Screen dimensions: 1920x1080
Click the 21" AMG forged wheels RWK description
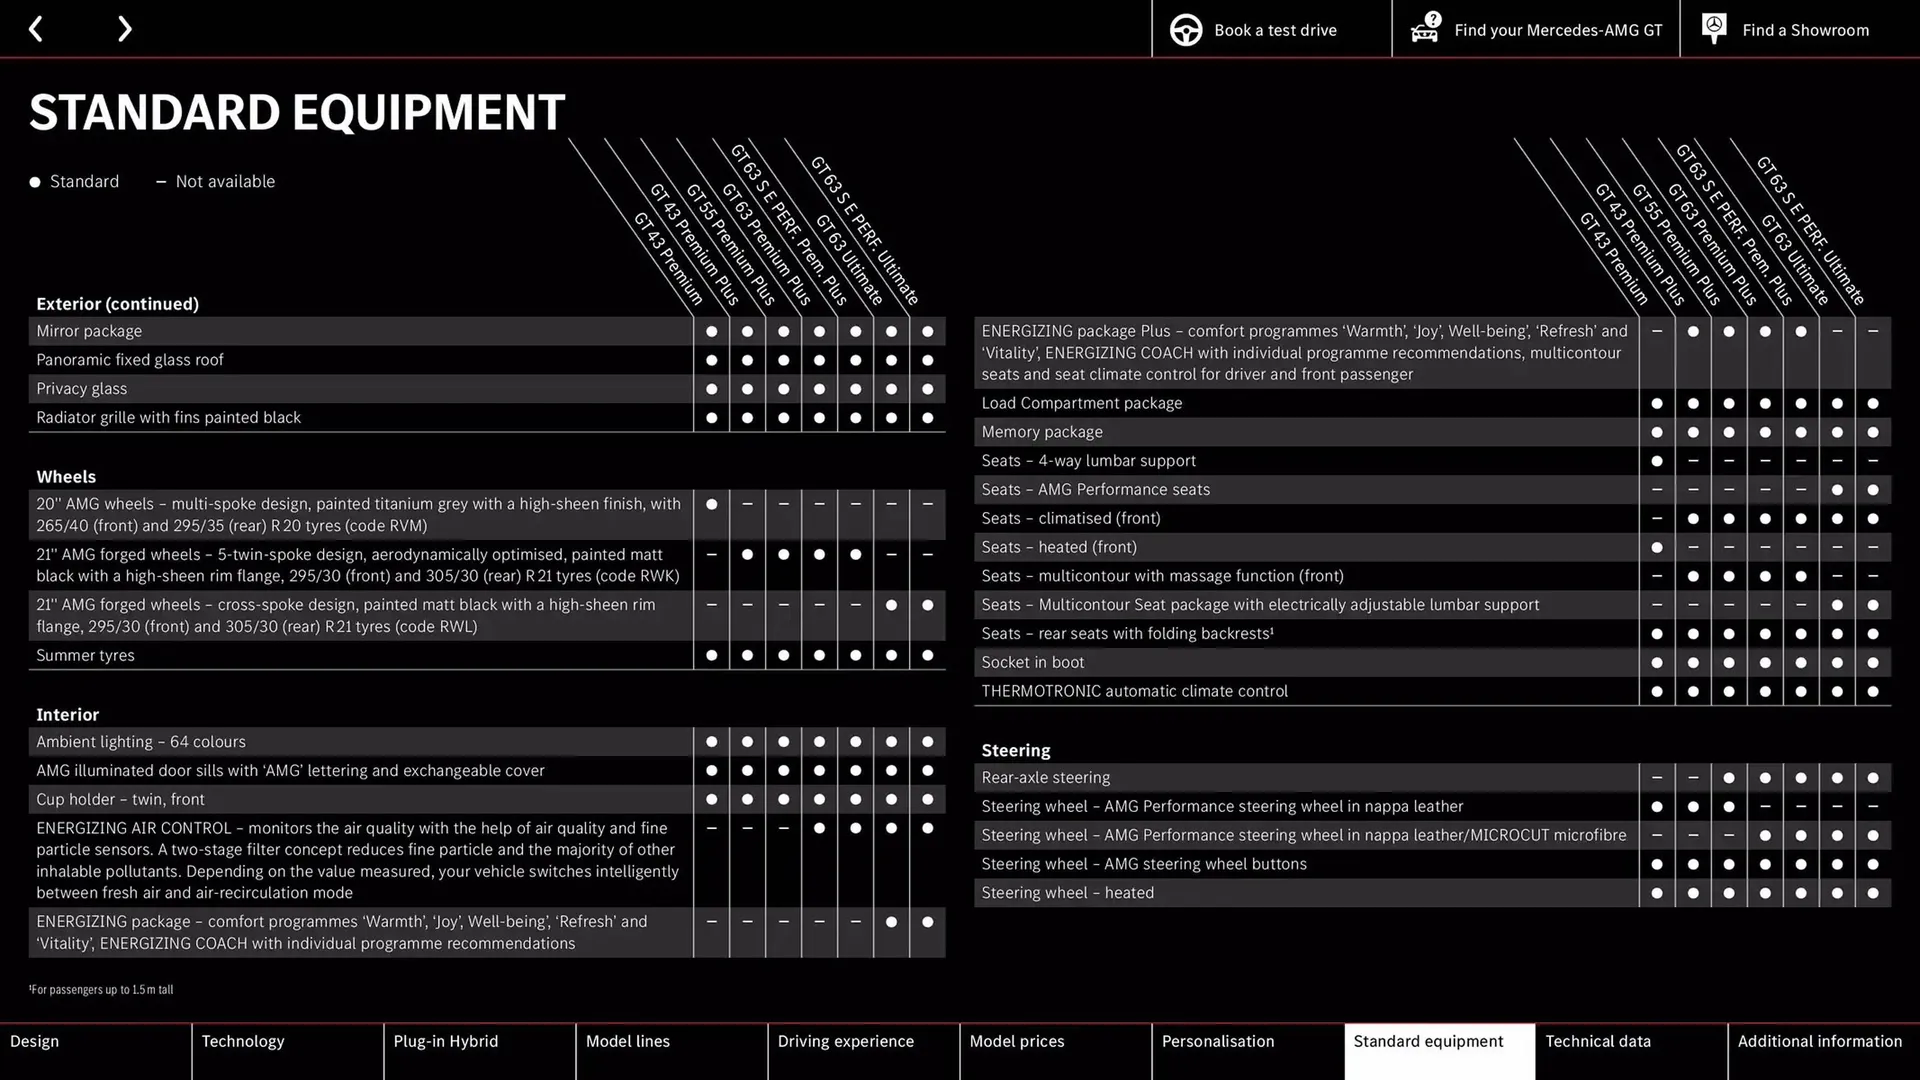pyautogui.click(x=358, y=566)
